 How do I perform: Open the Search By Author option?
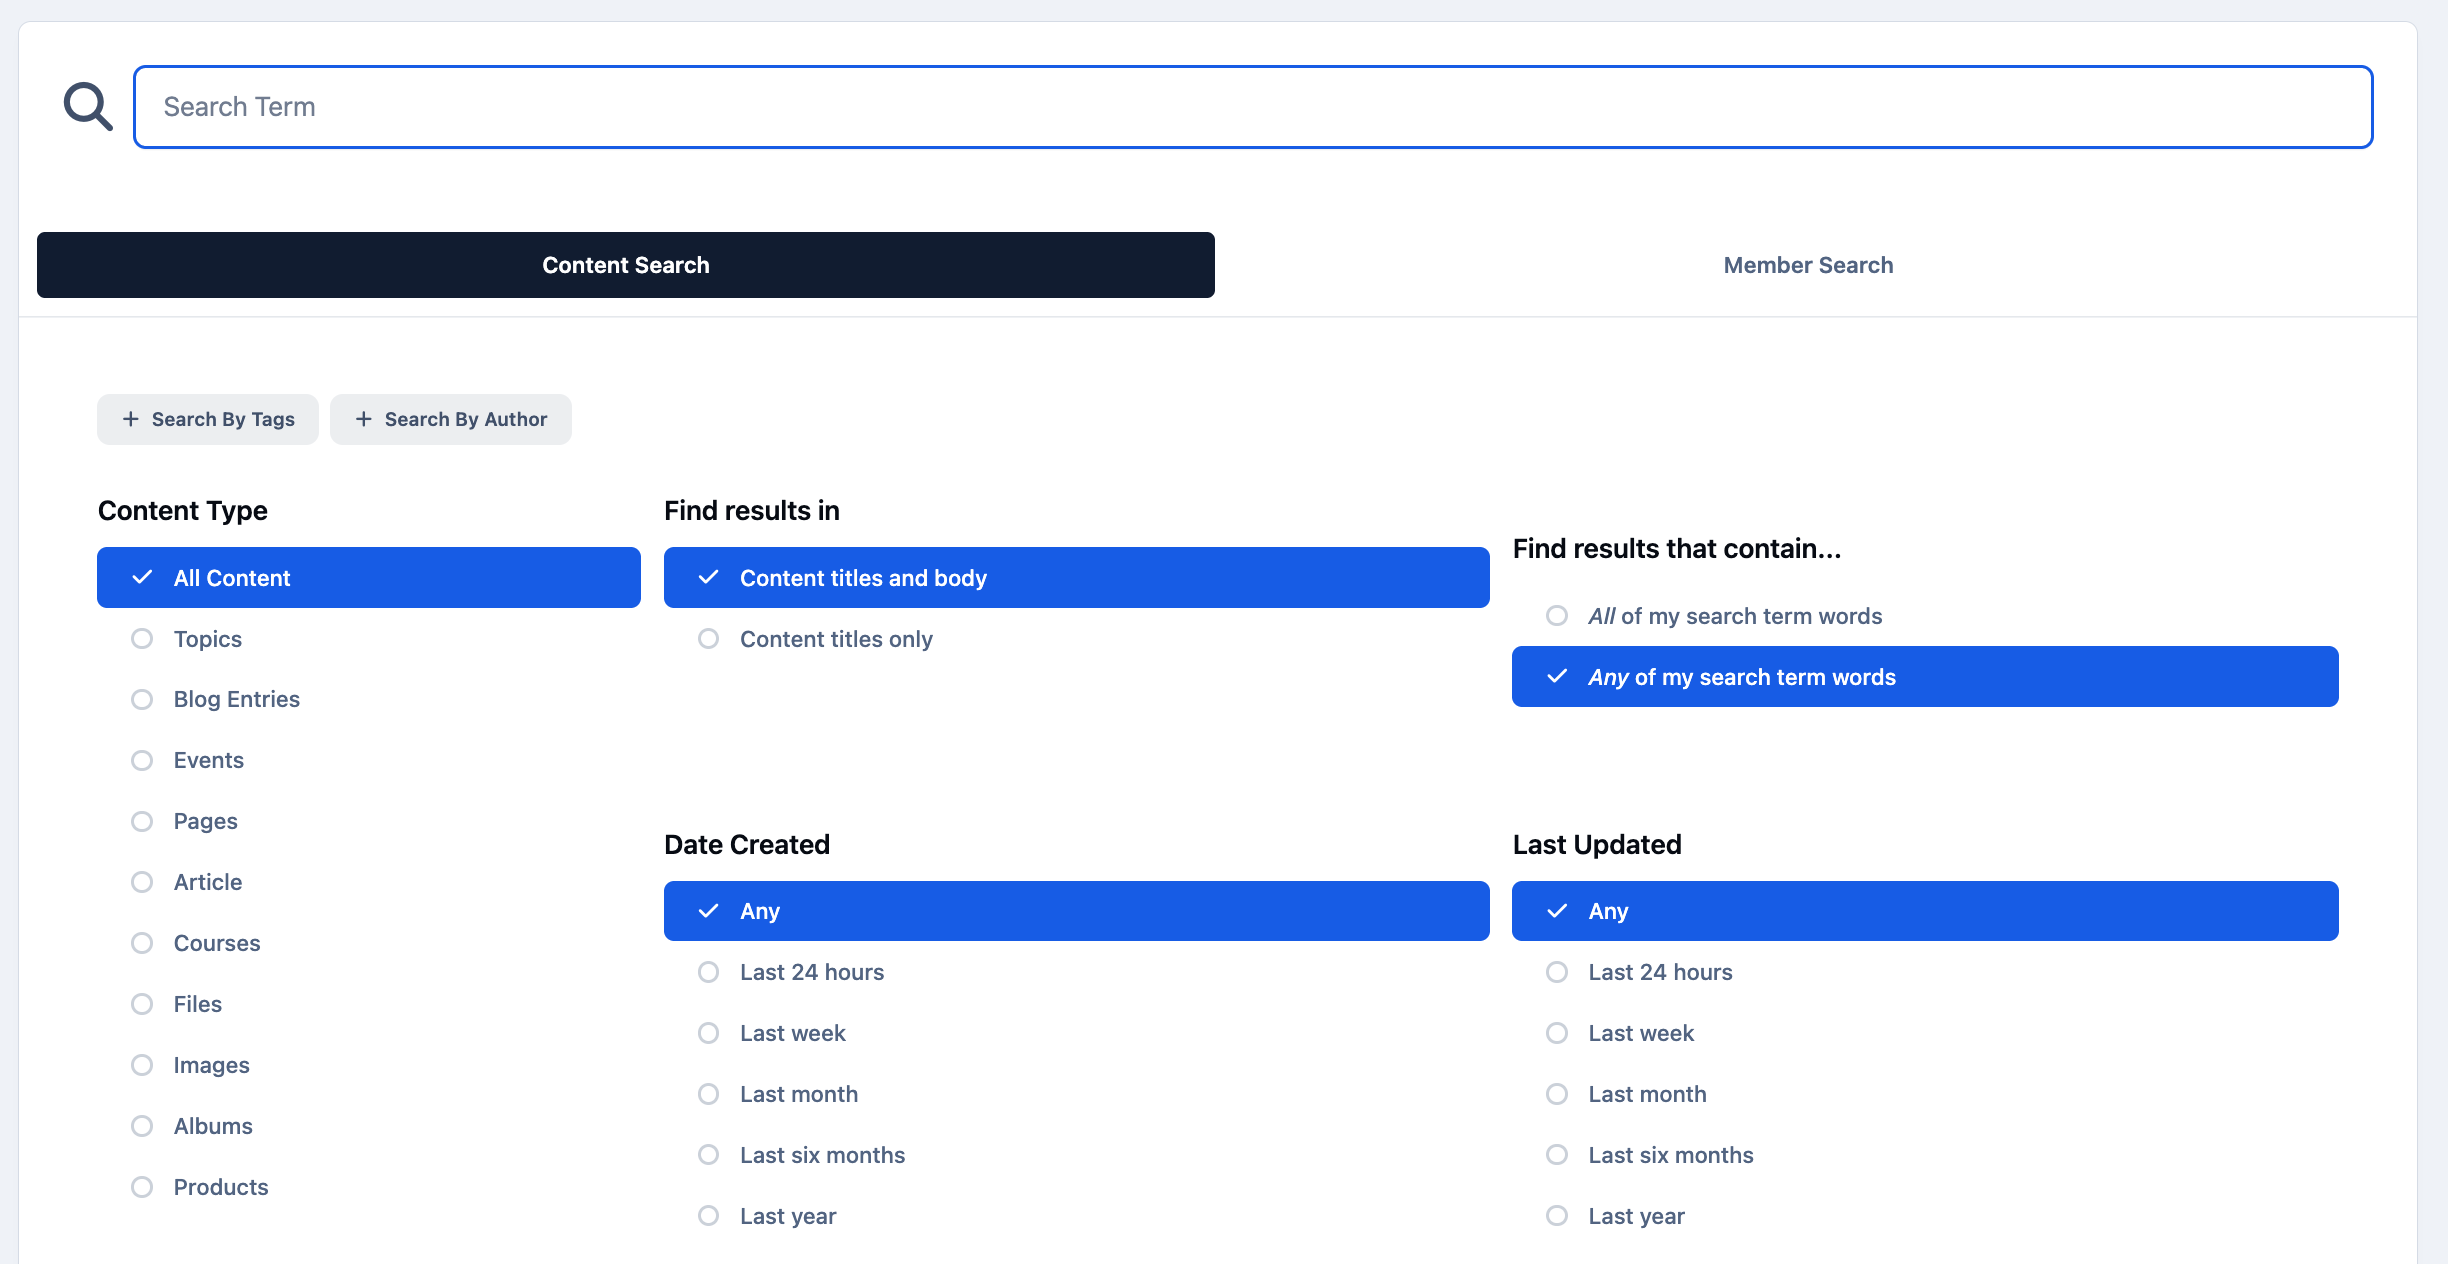pyautogui.click(x=451, y=419)
